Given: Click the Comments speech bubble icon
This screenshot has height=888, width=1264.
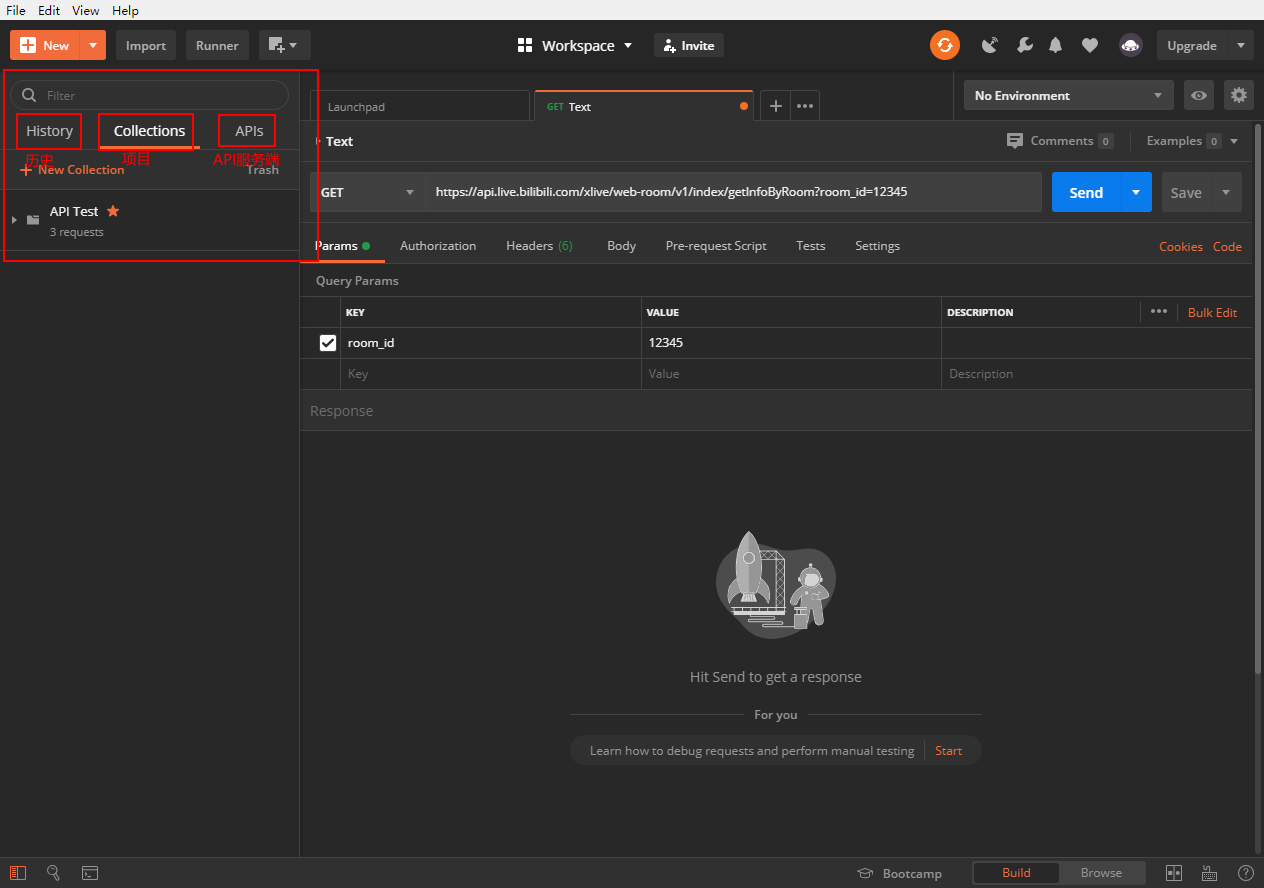Looking at the screenshot, I should click(1015, 141).
